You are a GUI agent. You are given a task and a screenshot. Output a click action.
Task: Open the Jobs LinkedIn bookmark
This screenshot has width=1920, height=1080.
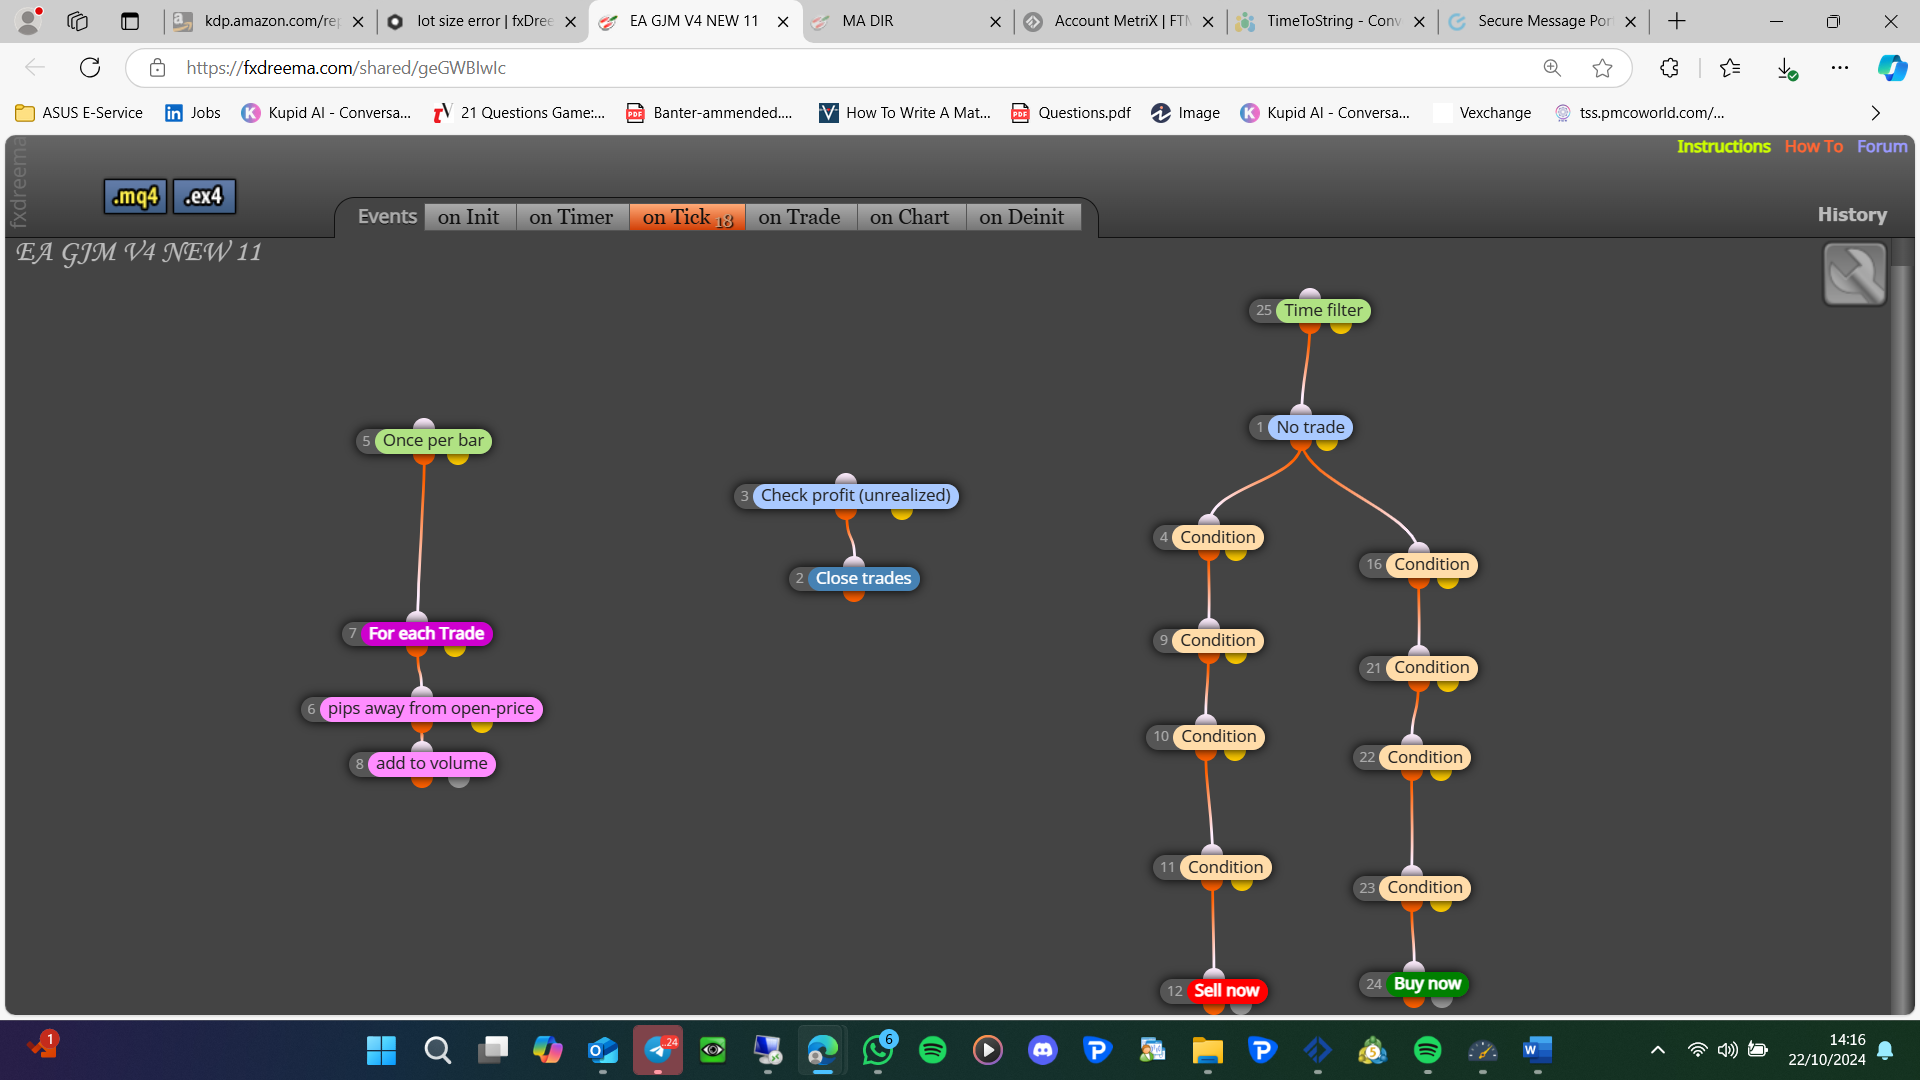[x=193, y=113]
